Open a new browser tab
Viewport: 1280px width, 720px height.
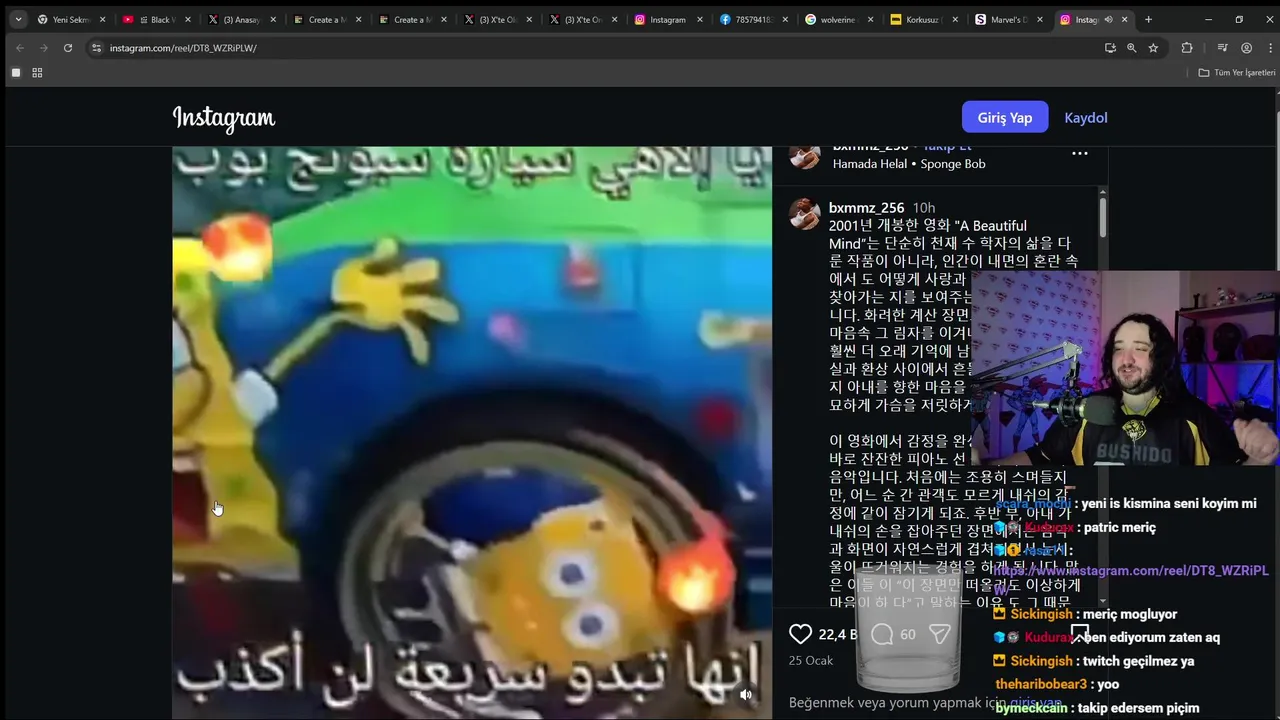point(1148,19)
